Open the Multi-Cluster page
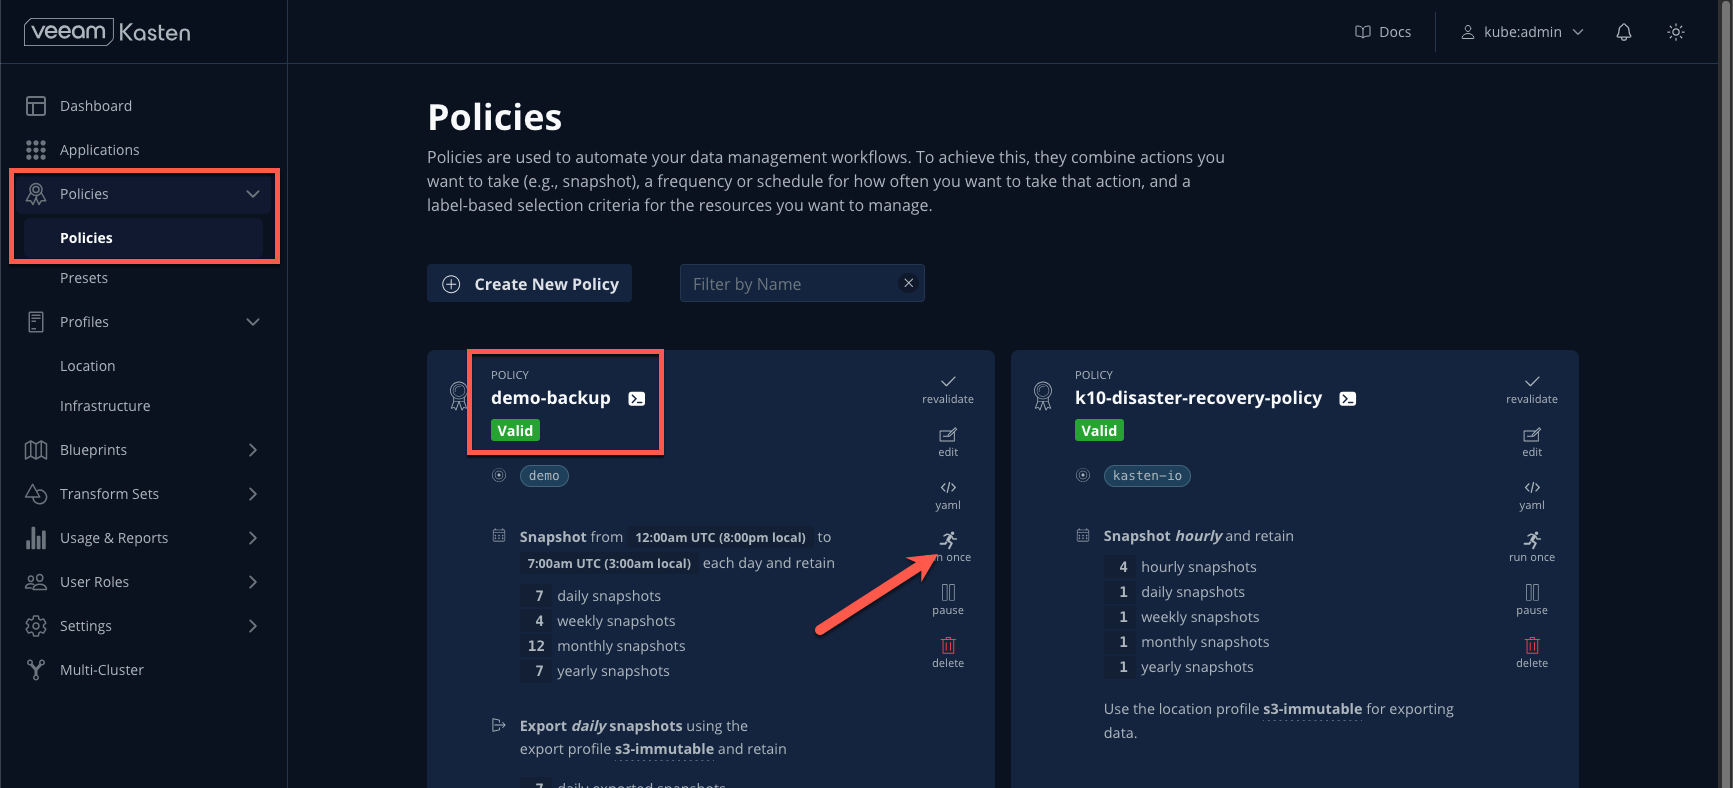The width and height of the screenshot is (1733, 788). click(102, 670)
